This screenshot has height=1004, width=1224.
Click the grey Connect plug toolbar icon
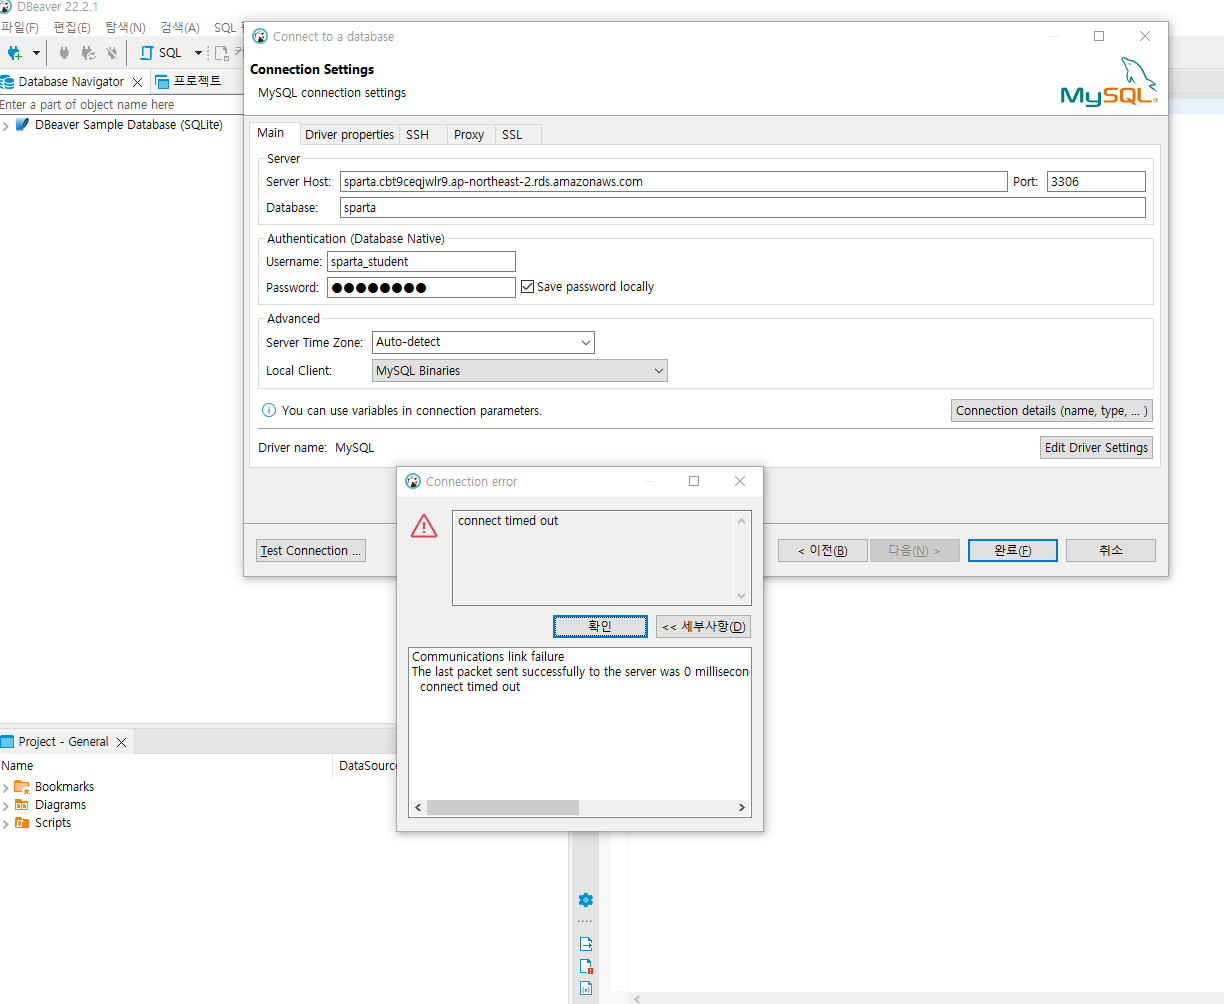pyautogui.click(x=64, y=53)
